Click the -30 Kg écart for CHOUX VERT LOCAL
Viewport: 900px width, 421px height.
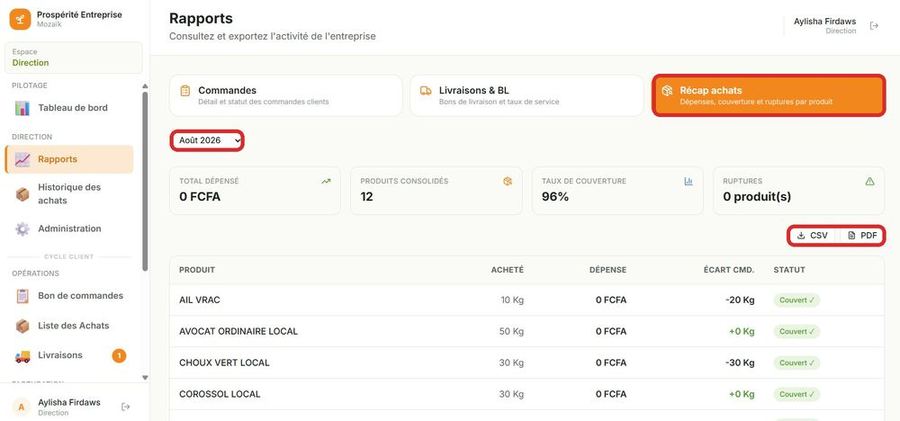tap(740, 363)
